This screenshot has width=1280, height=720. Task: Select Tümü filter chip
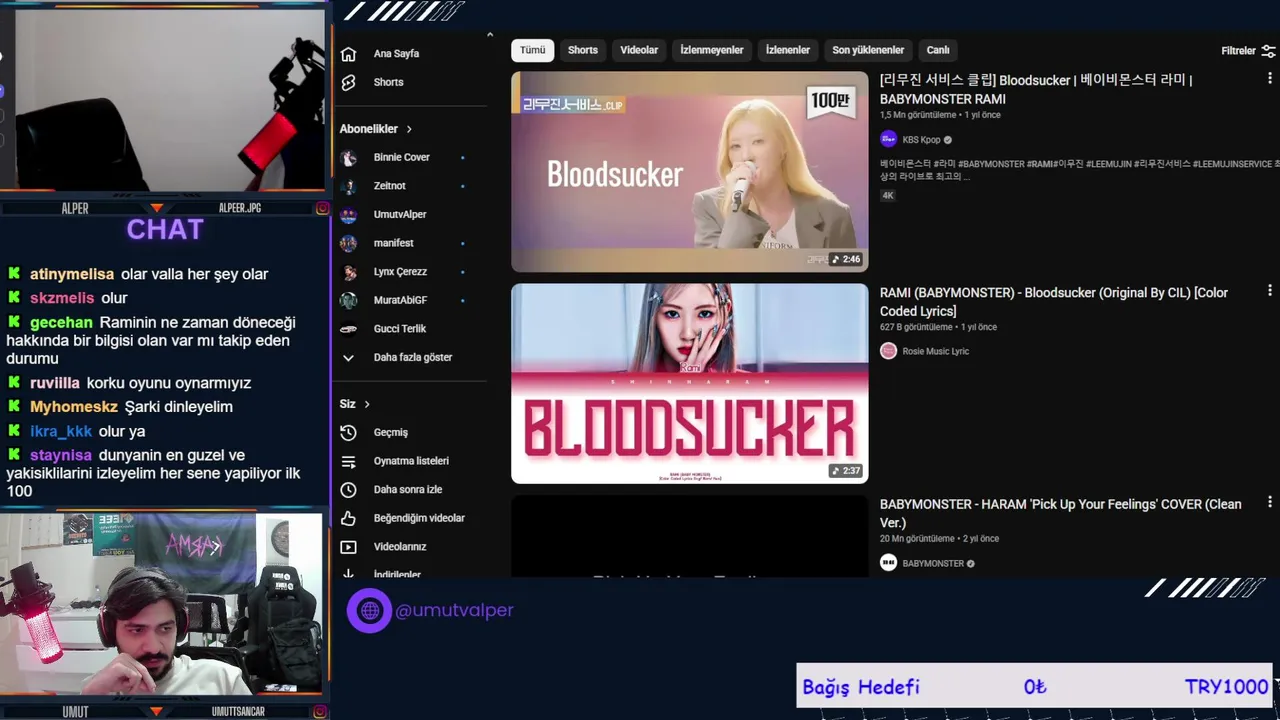pos(533,50)
